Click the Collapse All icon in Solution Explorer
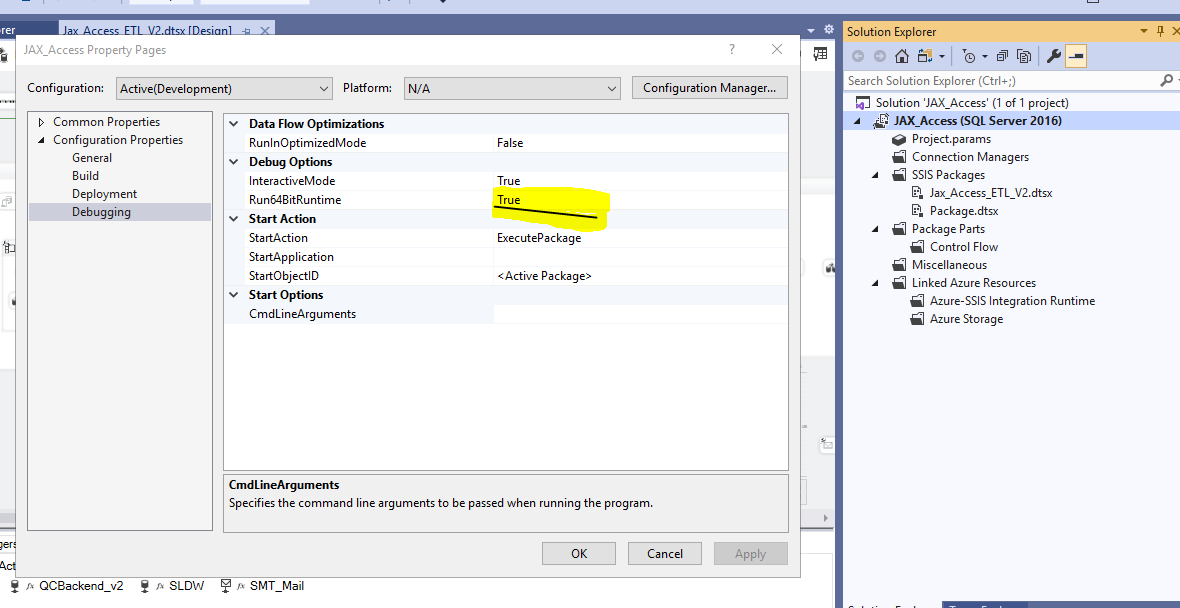 click(1002, 56)
